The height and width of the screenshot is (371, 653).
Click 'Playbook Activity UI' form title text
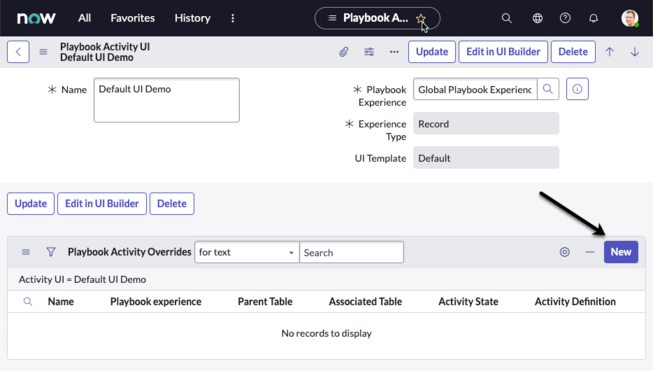[105, 47]
